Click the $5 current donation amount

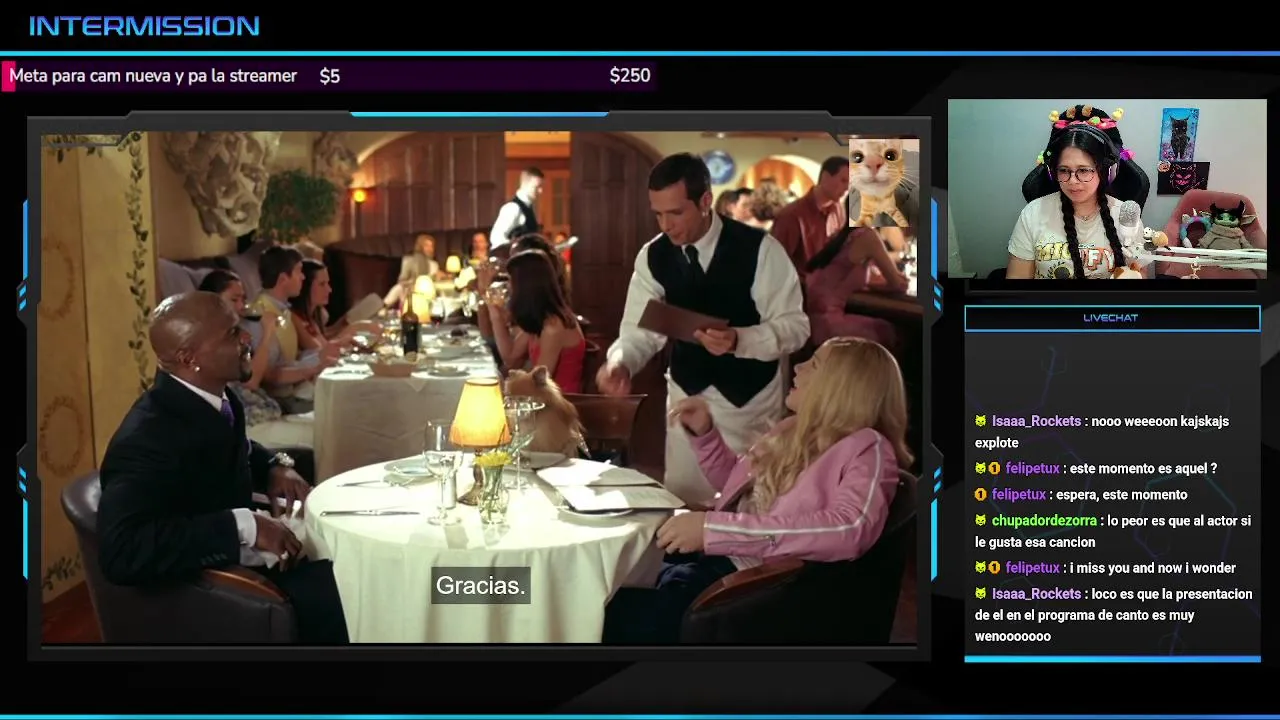point(330,76)
